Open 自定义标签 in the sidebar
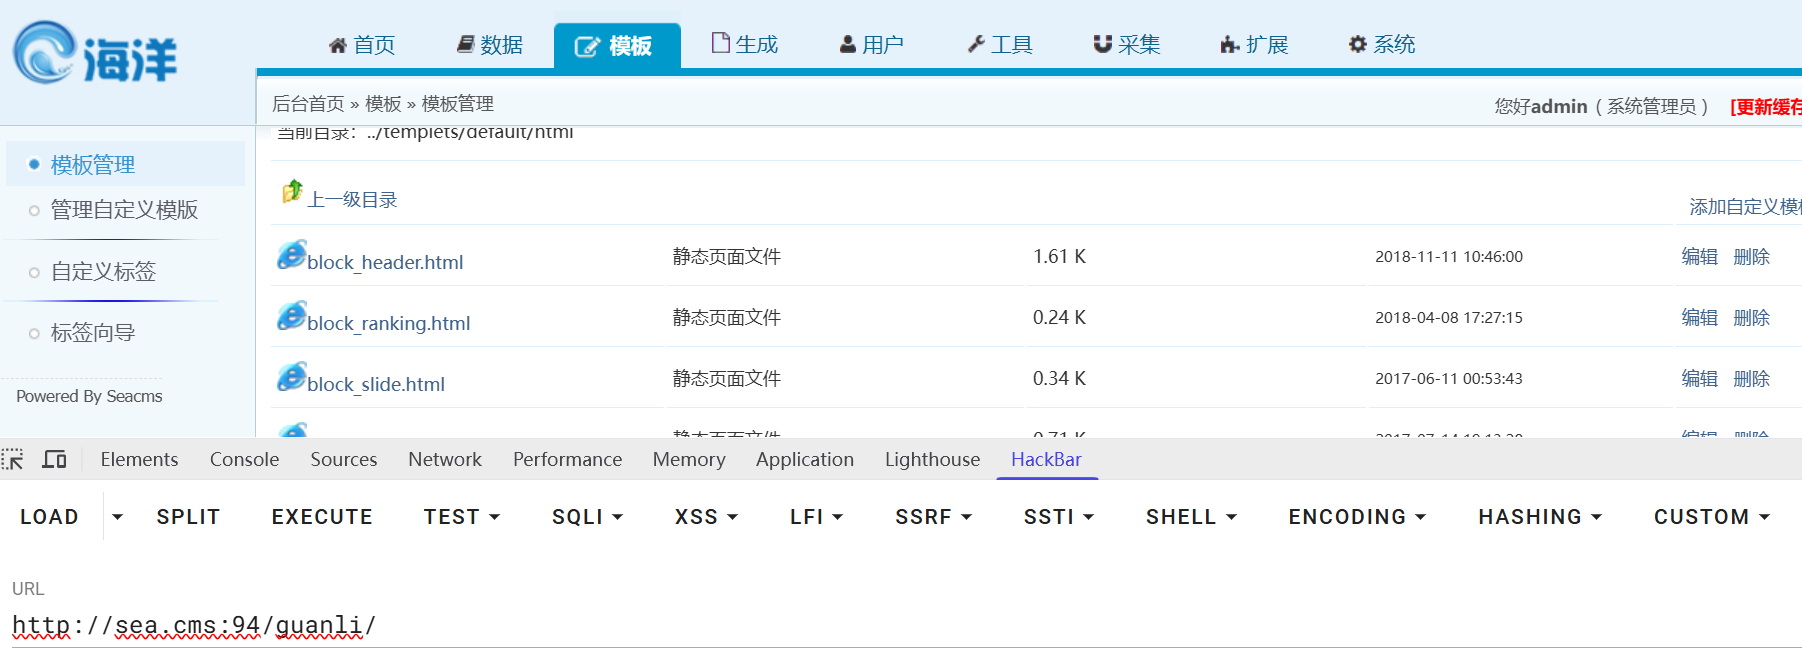The image size is (1802, 650). (x=103, y=272)
